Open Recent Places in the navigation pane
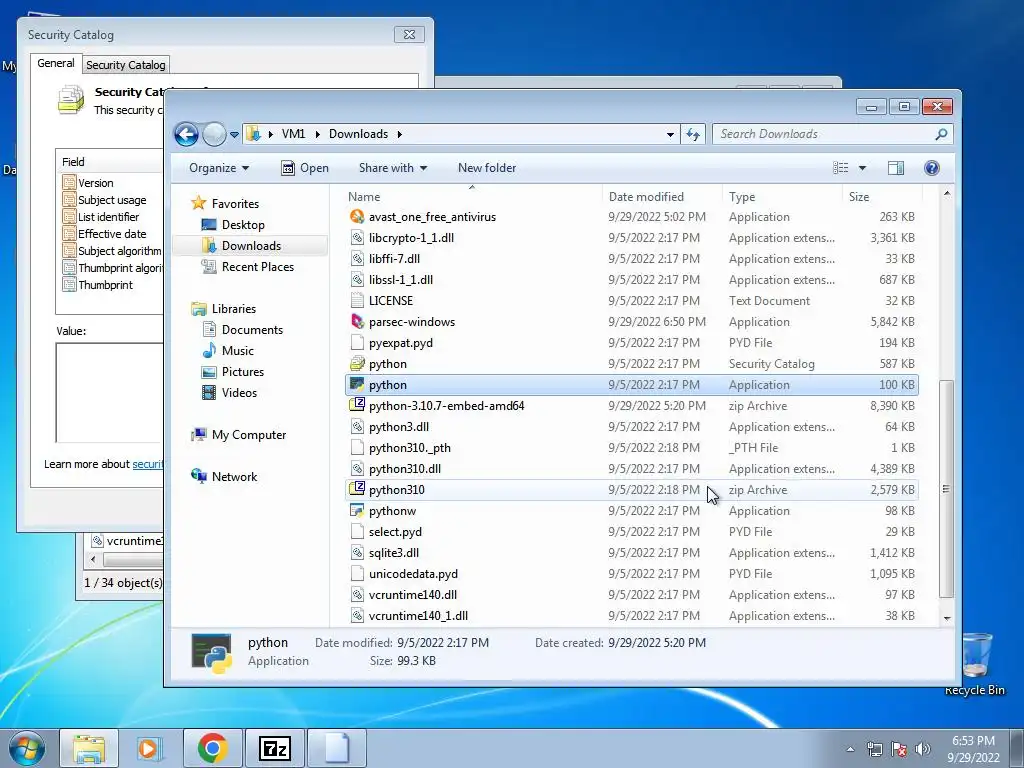Screen dimensions: 1024x768 247,266
